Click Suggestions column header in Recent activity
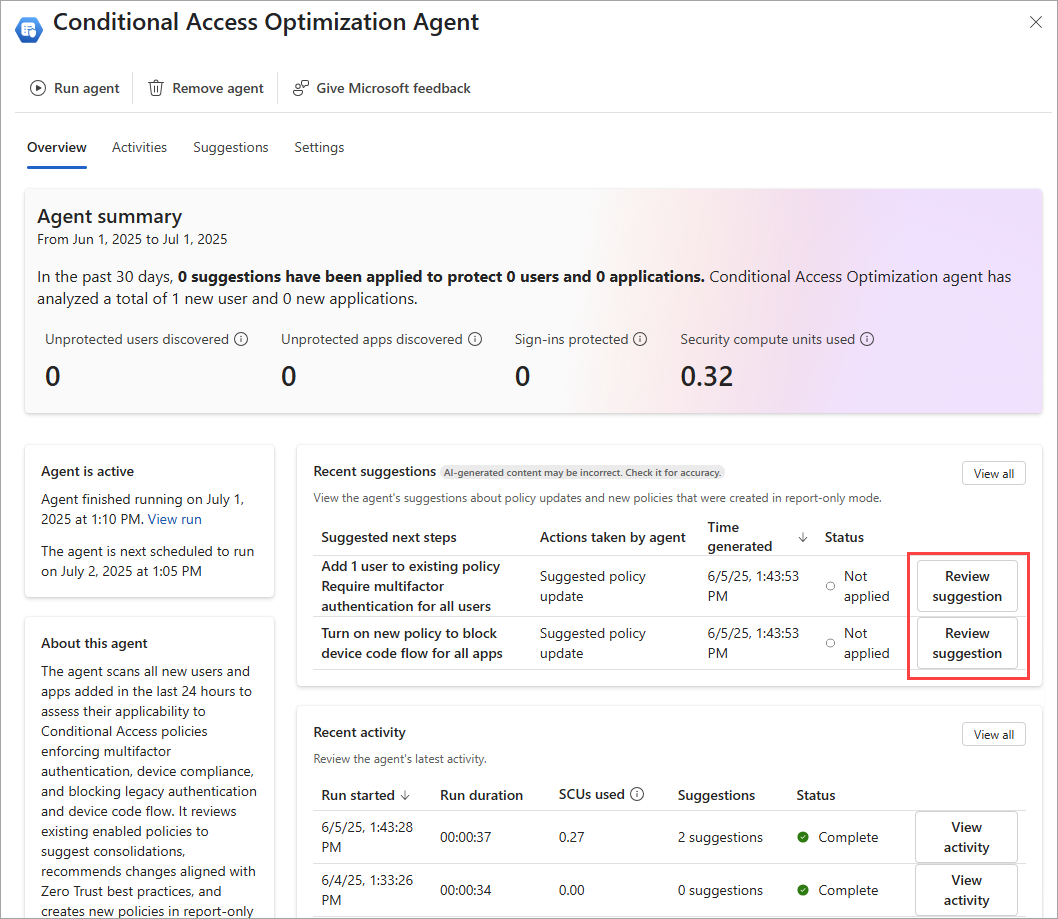 point(716,795)
